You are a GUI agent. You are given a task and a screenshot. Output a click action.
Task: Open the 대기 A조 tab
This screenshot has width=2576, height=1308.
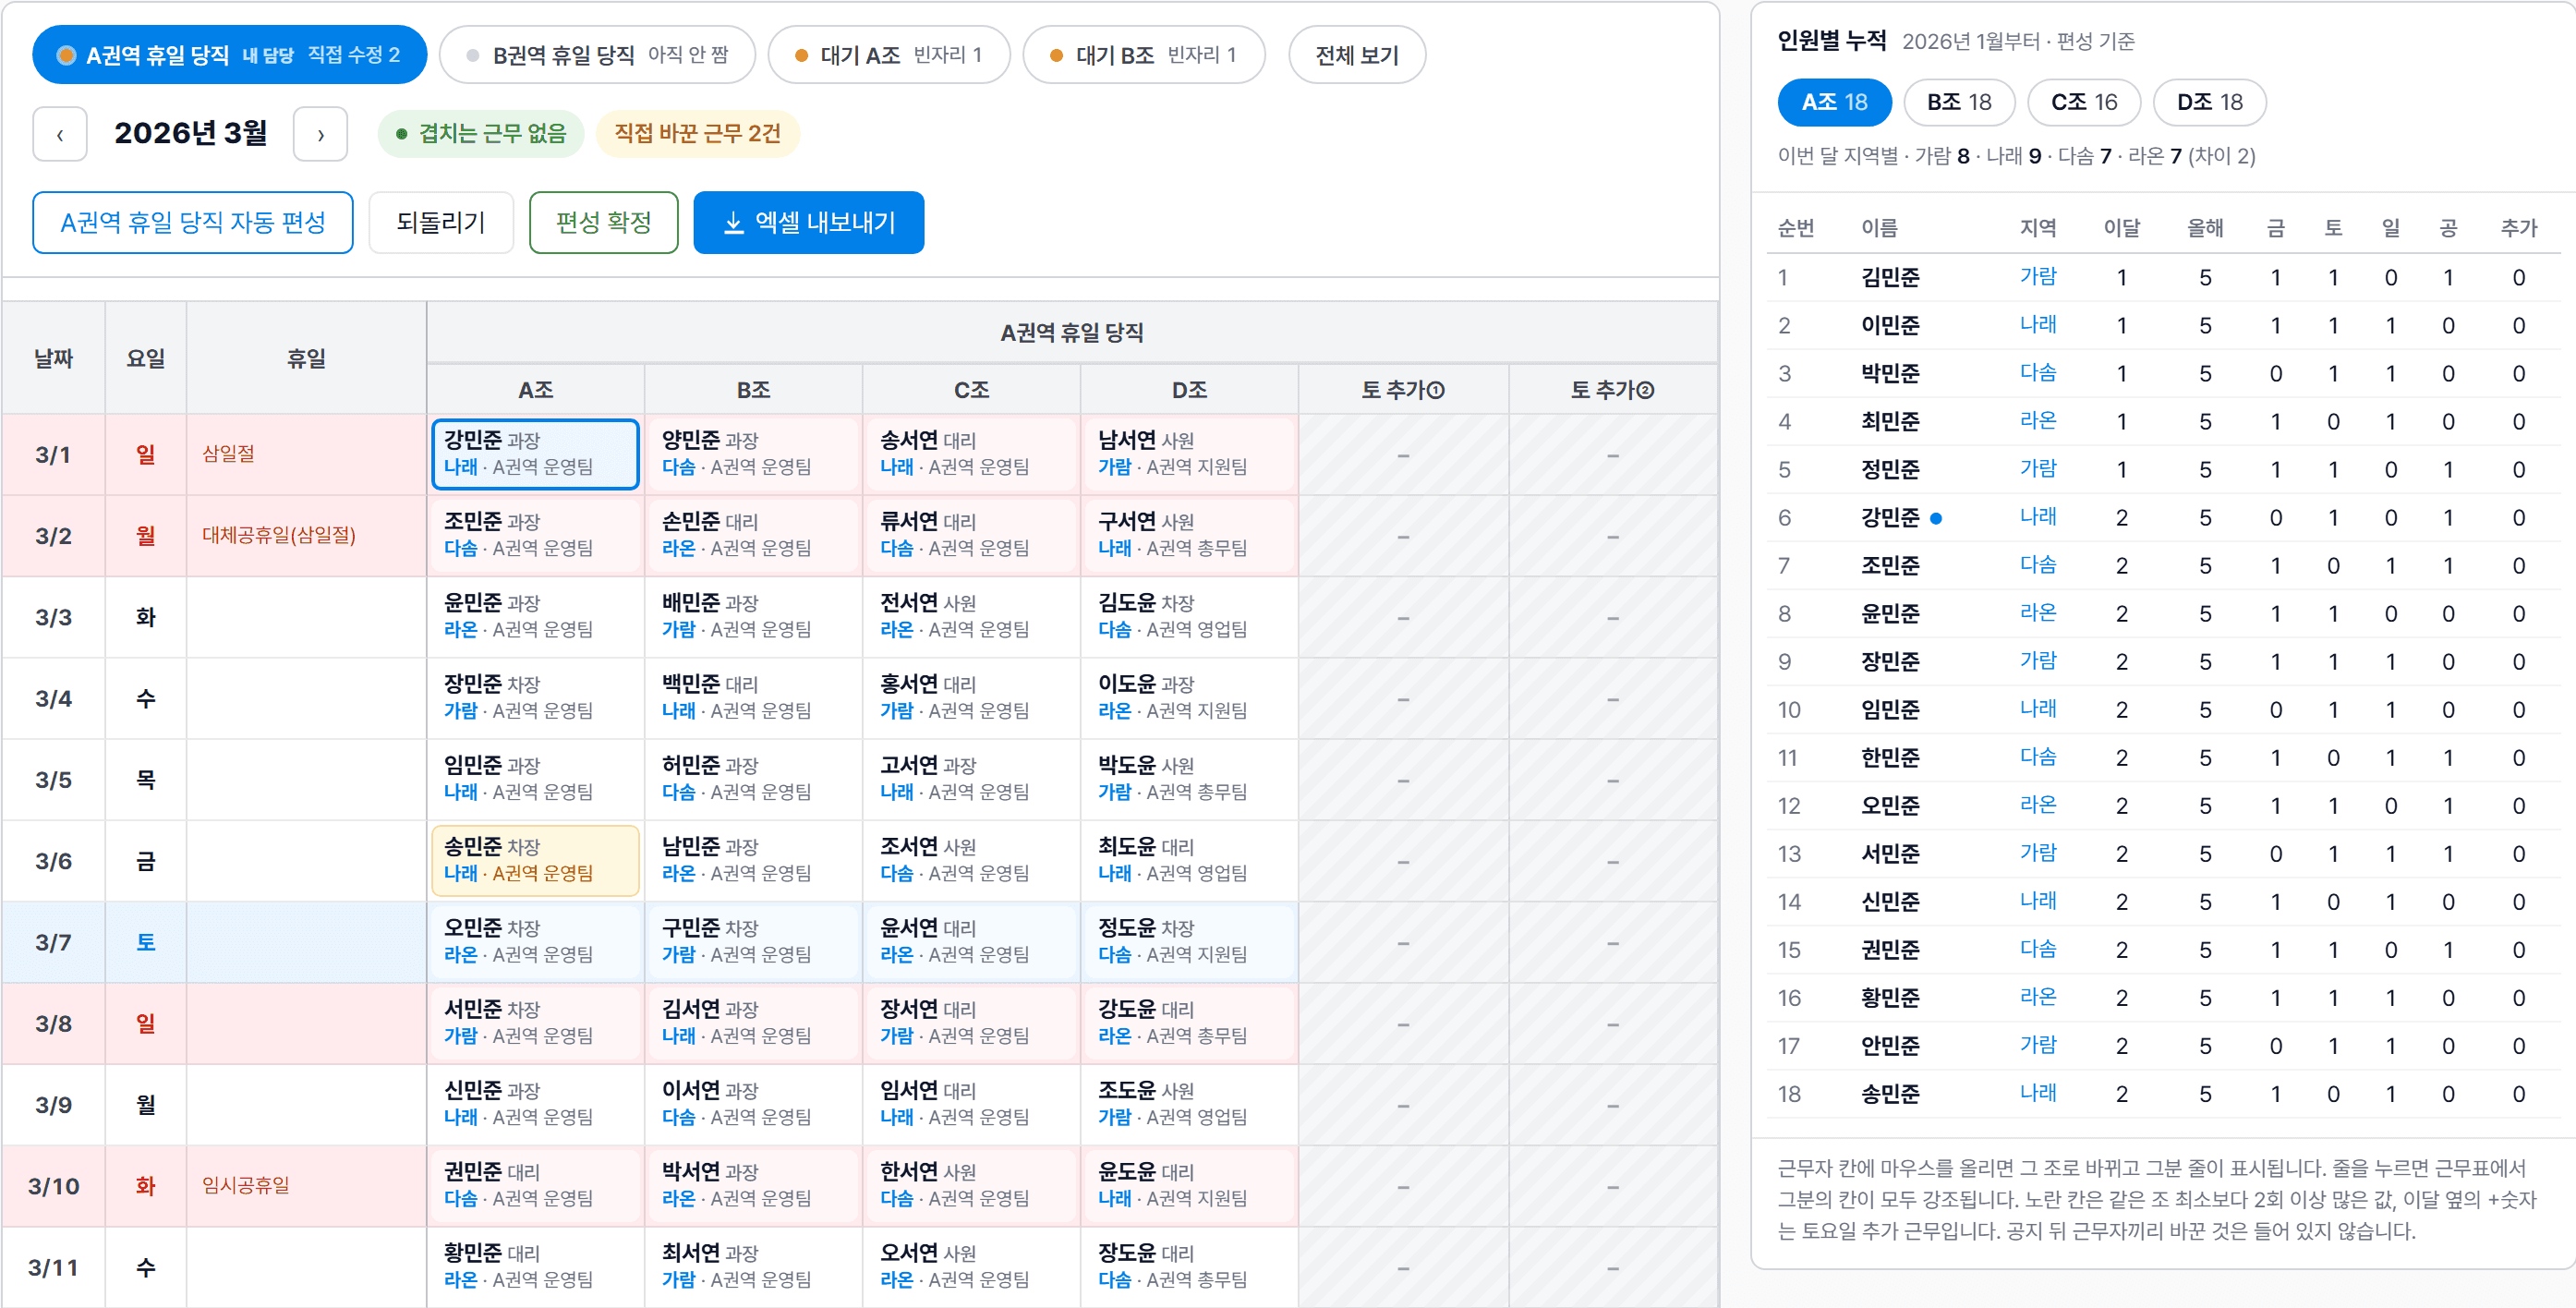888,55
